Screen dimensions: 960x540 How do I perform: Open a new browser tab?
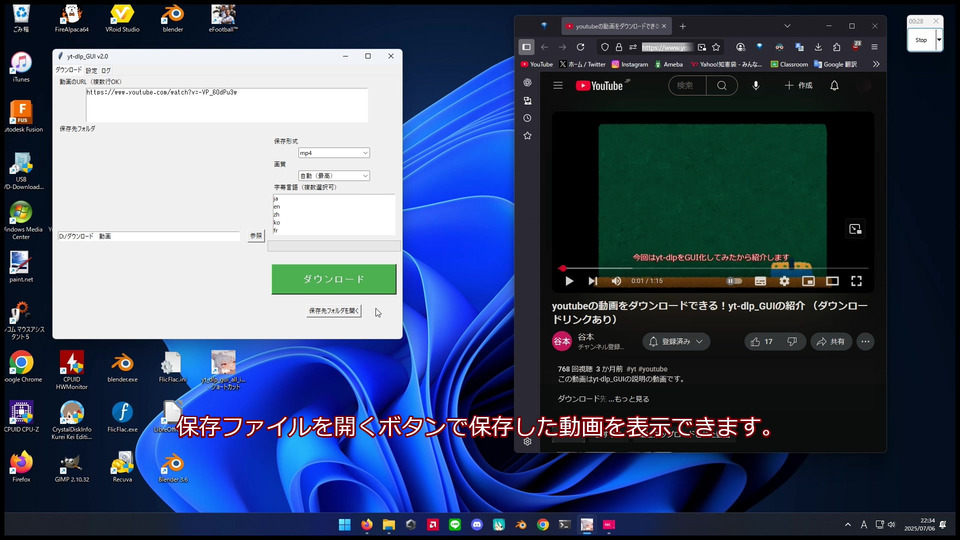coord(683,26)
